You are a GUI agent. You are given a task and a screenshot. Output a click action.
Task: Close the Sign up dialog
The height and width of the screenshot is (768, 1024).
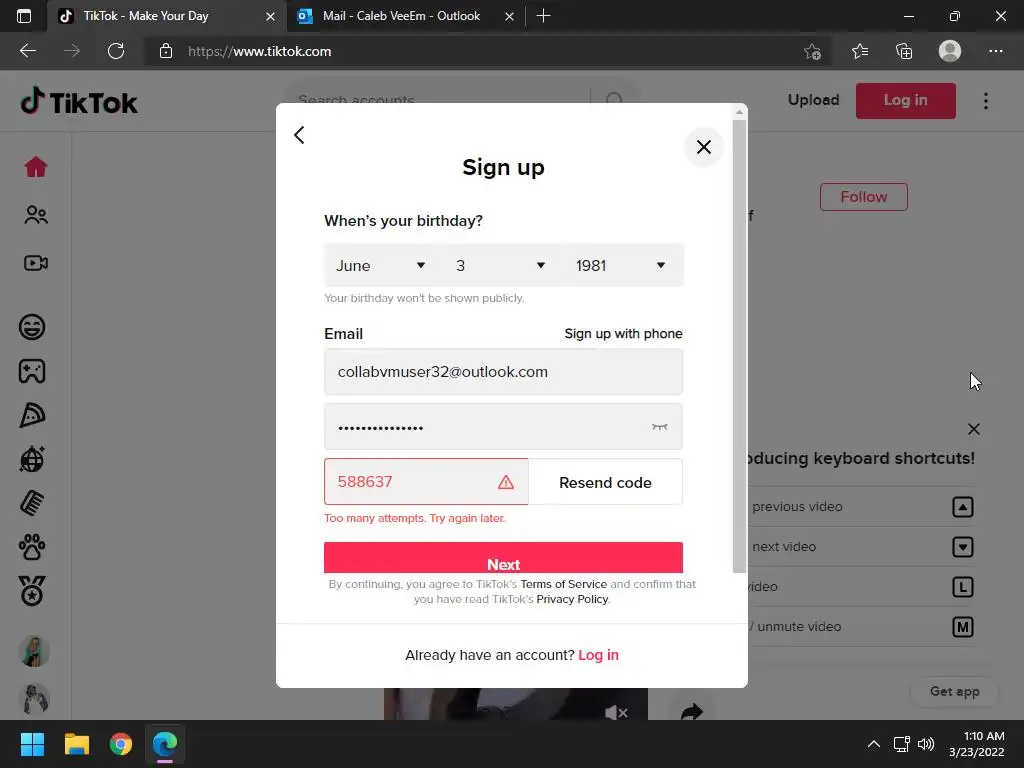(703, 147)
